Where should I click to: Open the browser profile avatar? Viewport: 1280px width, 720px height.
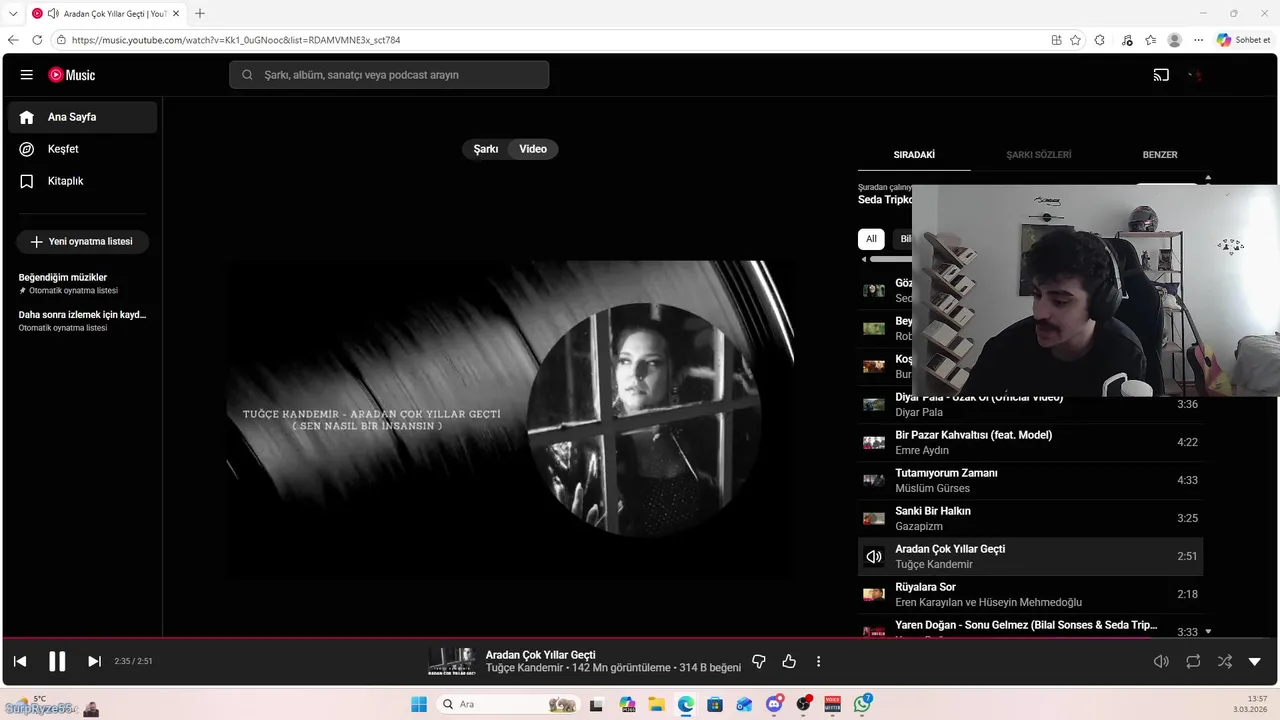point(1175,40)
